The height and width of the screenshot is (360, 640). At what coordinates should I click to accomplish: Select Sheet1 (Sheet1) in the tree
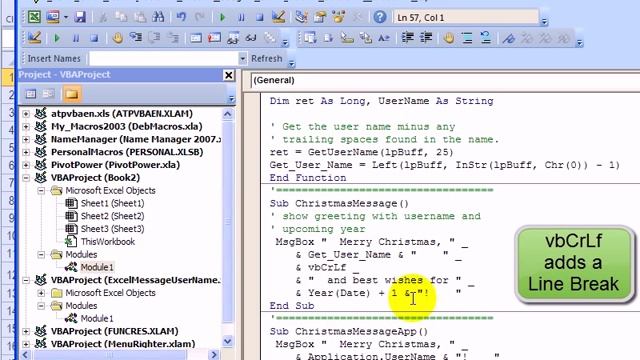(x=112, y=203)
